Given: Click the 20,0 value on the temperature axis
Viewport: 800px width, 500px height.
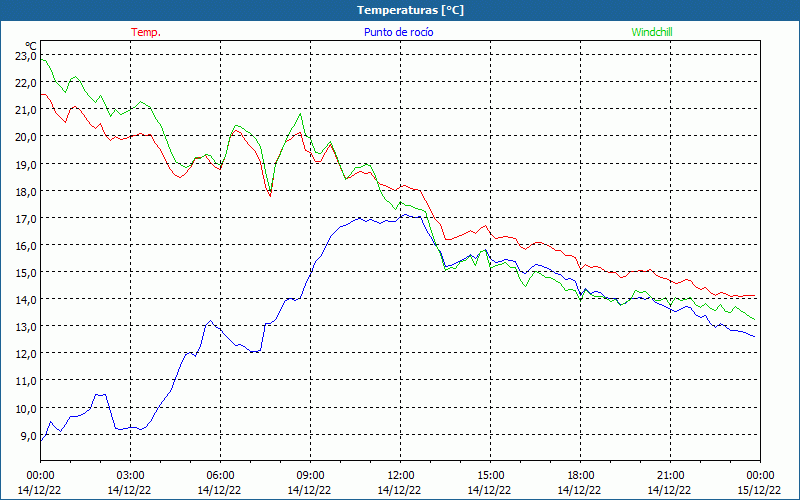Looking at the screenshot, I should [26, 137].
